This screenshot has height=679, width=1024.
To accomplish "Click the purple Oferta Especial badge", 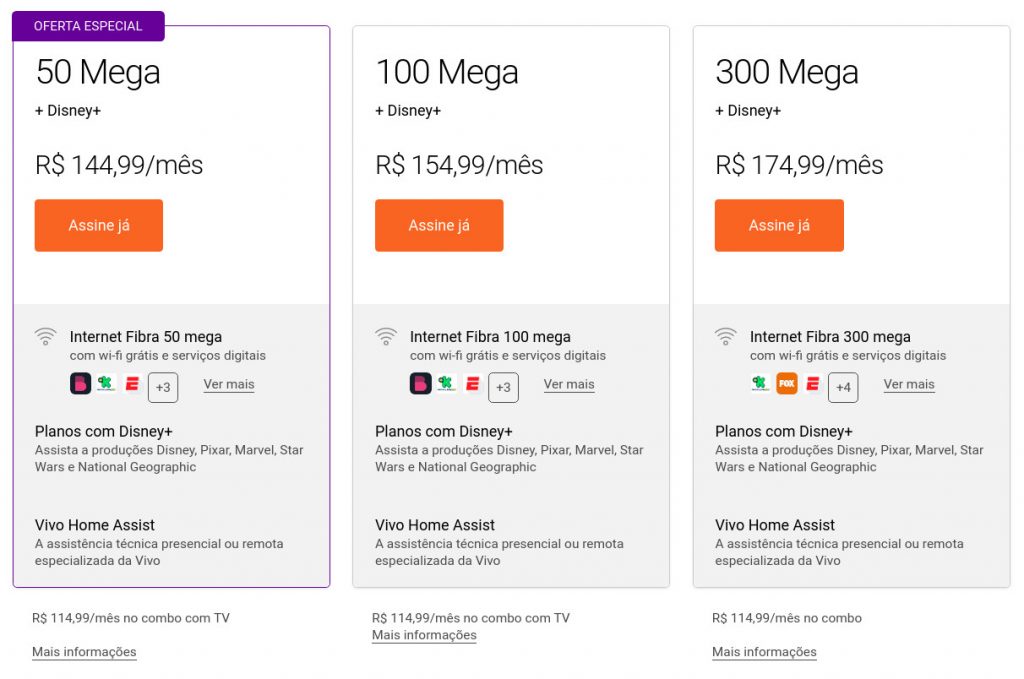I will point(88,26).
